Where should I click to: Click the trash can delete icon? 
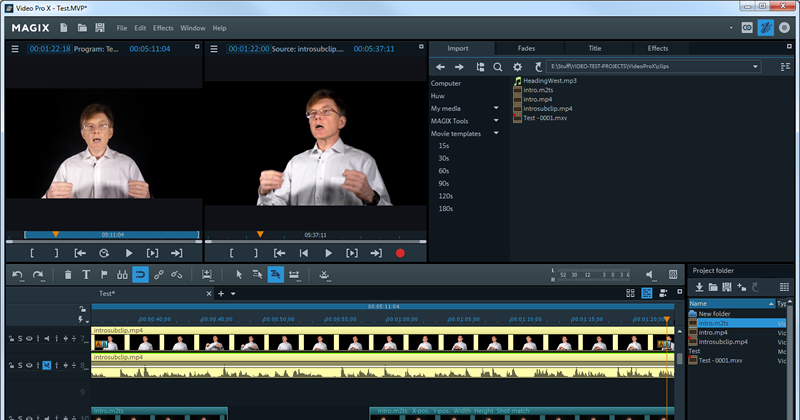[67, 274]
